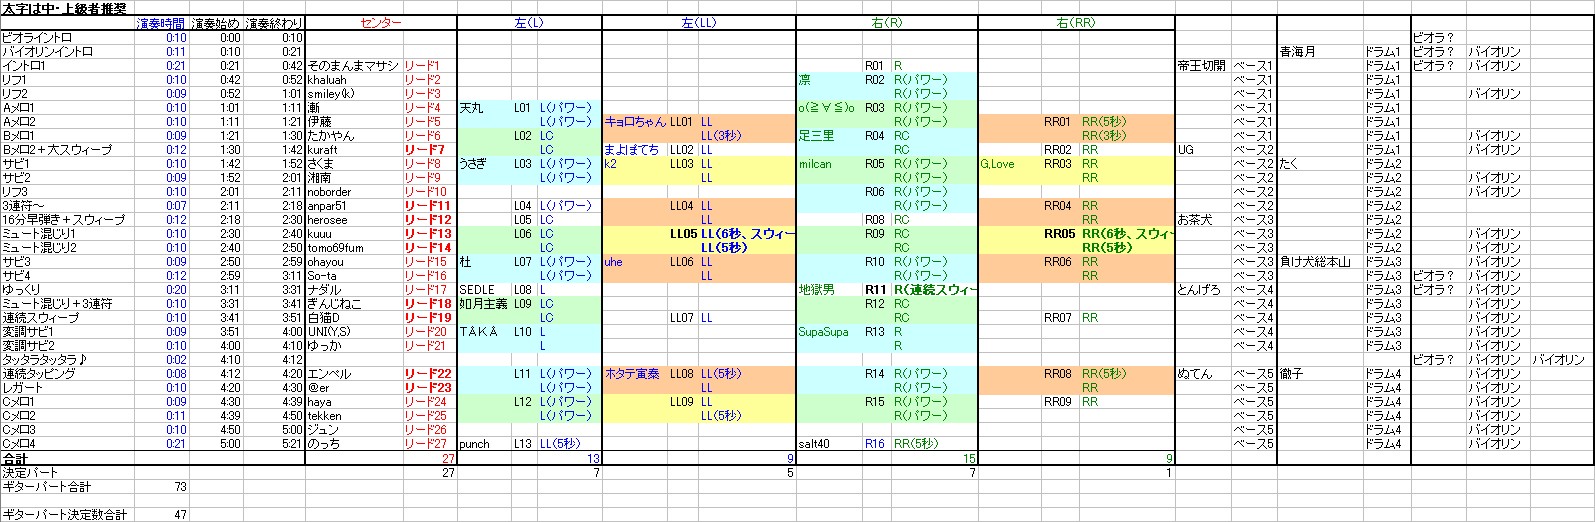Select the player name UNI(Y,S)
Viewport: 1595px width, 522px height.
point(353,331)
